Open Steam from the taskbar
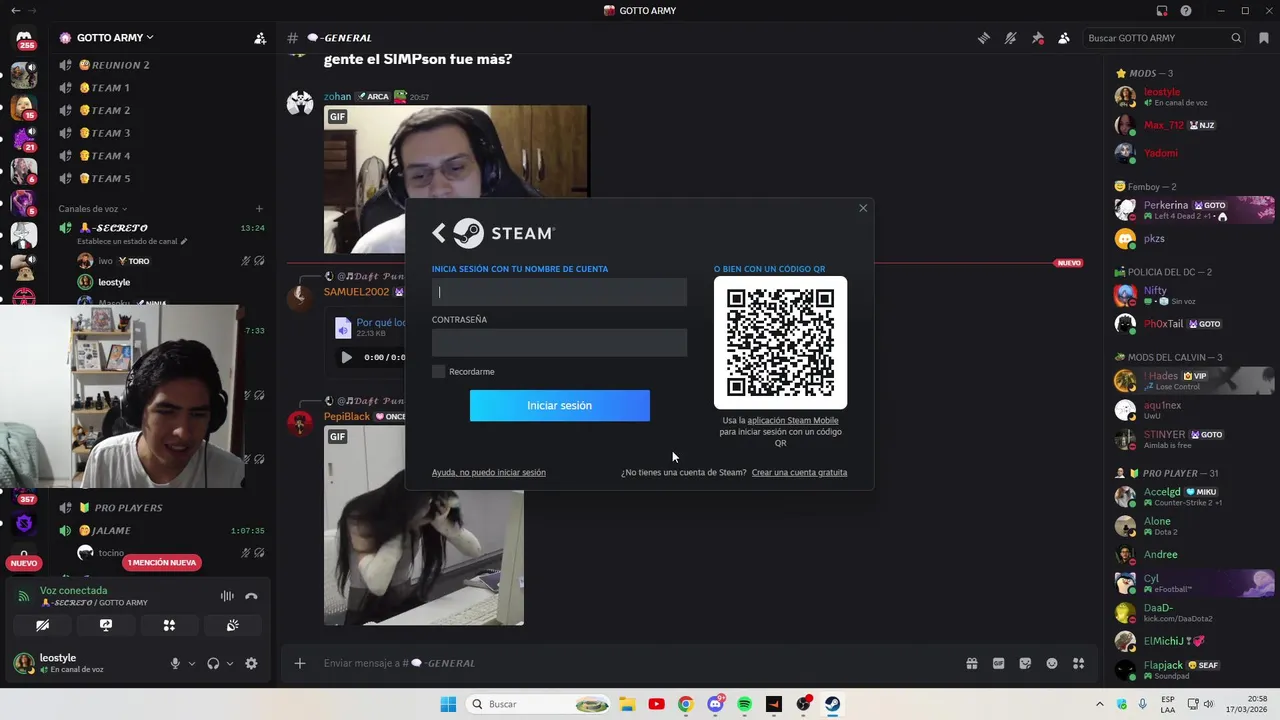The height and width of the screenshot is (720, 1280). (x=832, y=704)
